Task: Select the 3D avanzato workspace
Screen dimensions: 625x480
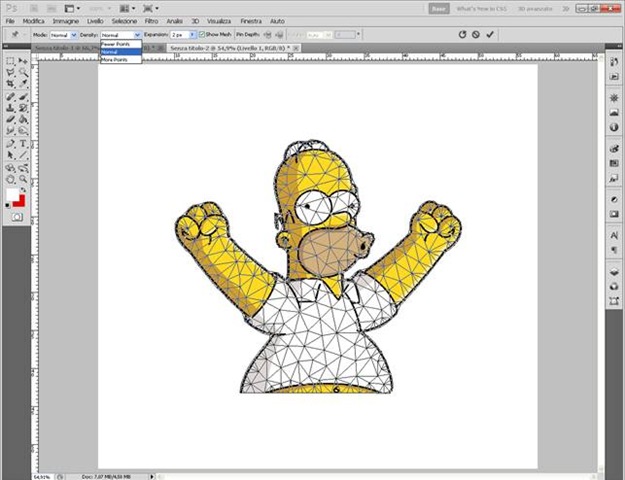Action: [535, 8]
